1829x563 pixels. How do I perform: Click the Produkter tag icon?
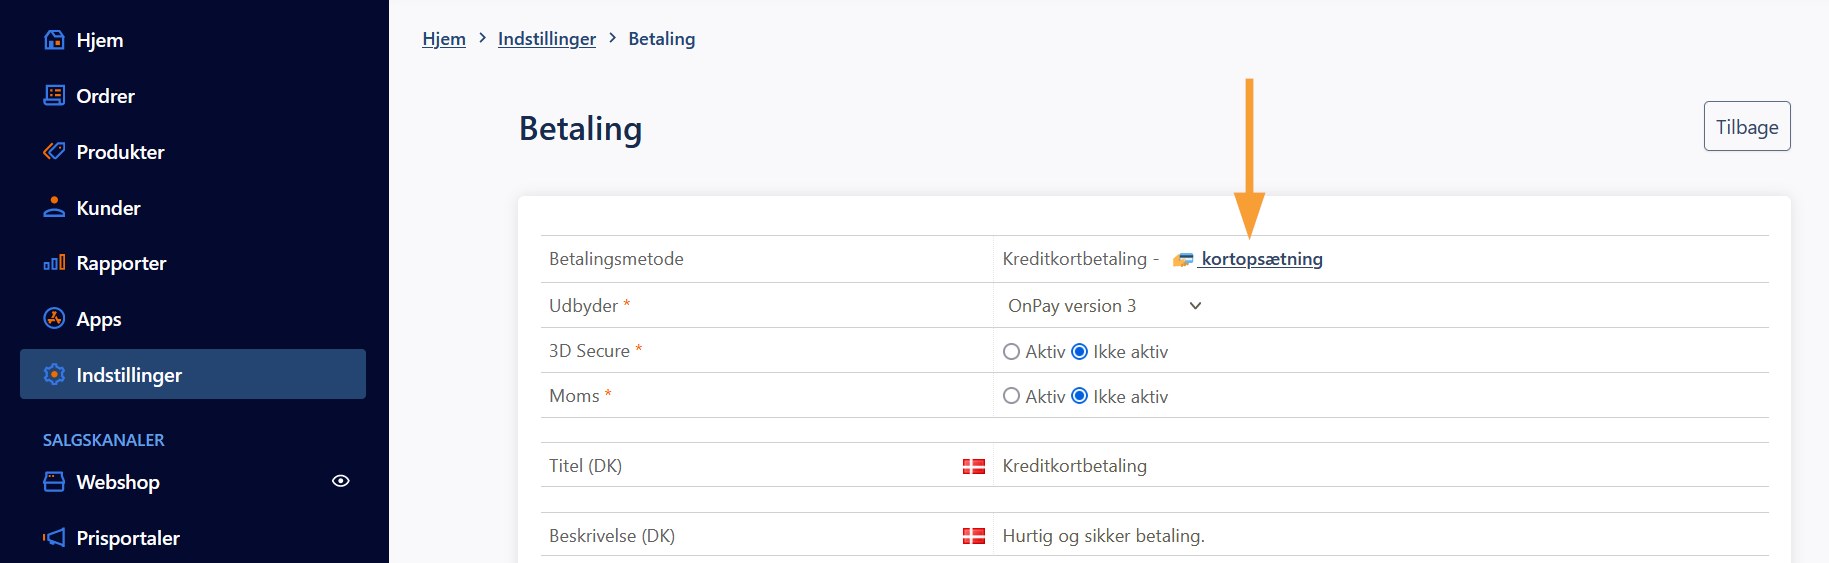[54, 151]
